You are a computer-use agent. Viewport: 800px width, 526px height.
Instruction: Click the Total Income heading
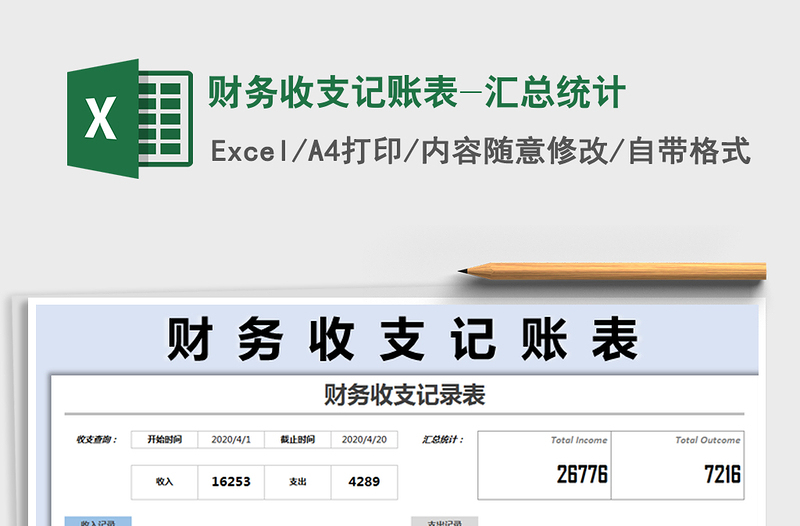[x=579, y=440]
